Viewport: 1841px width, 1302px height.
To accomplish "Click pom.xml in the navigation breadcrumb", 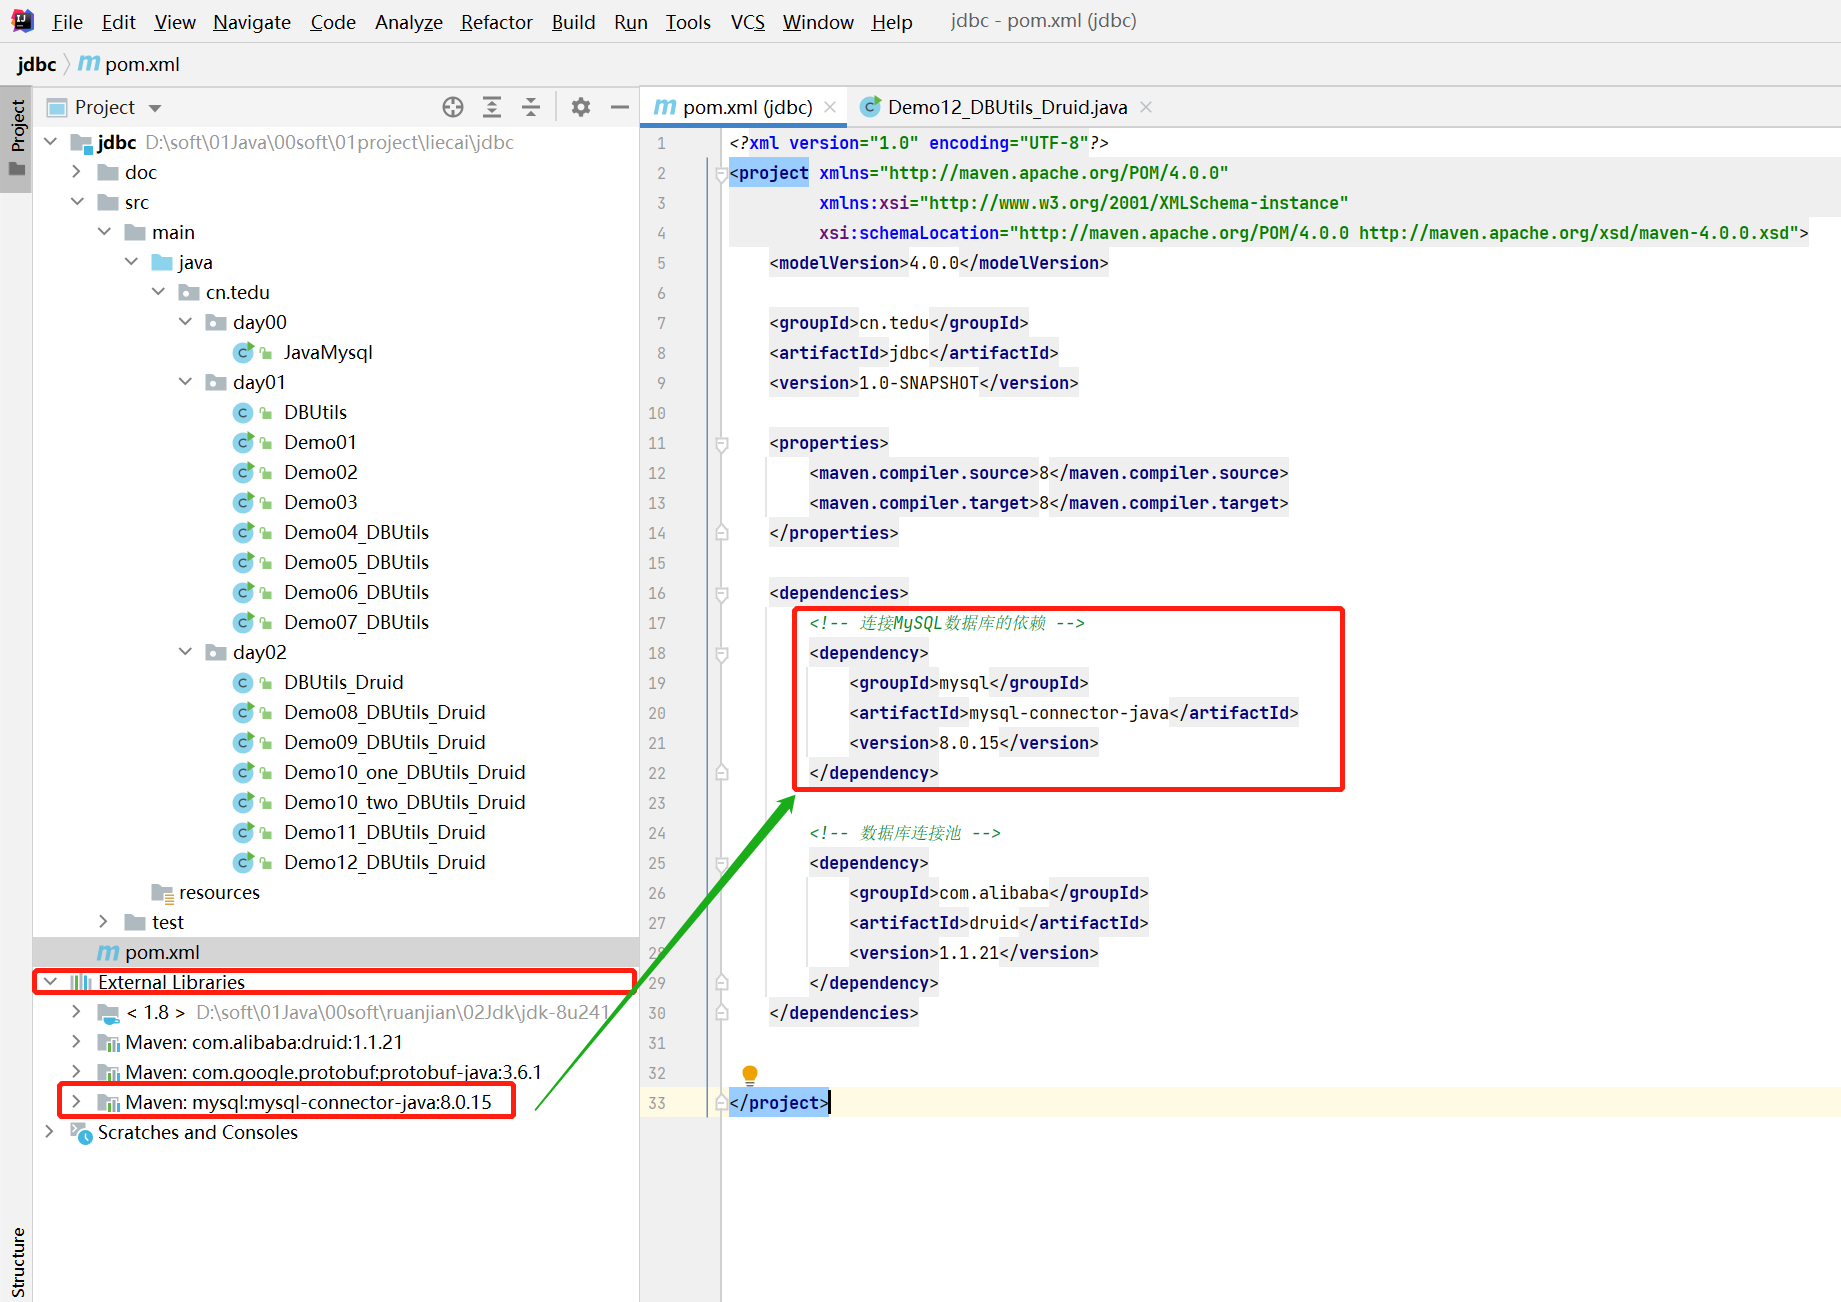I will 142,64.
